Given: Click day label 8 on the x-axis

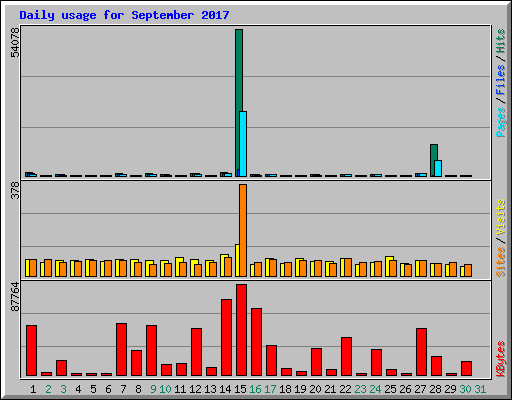Looking at the screenshot, I should pos(138,389).
